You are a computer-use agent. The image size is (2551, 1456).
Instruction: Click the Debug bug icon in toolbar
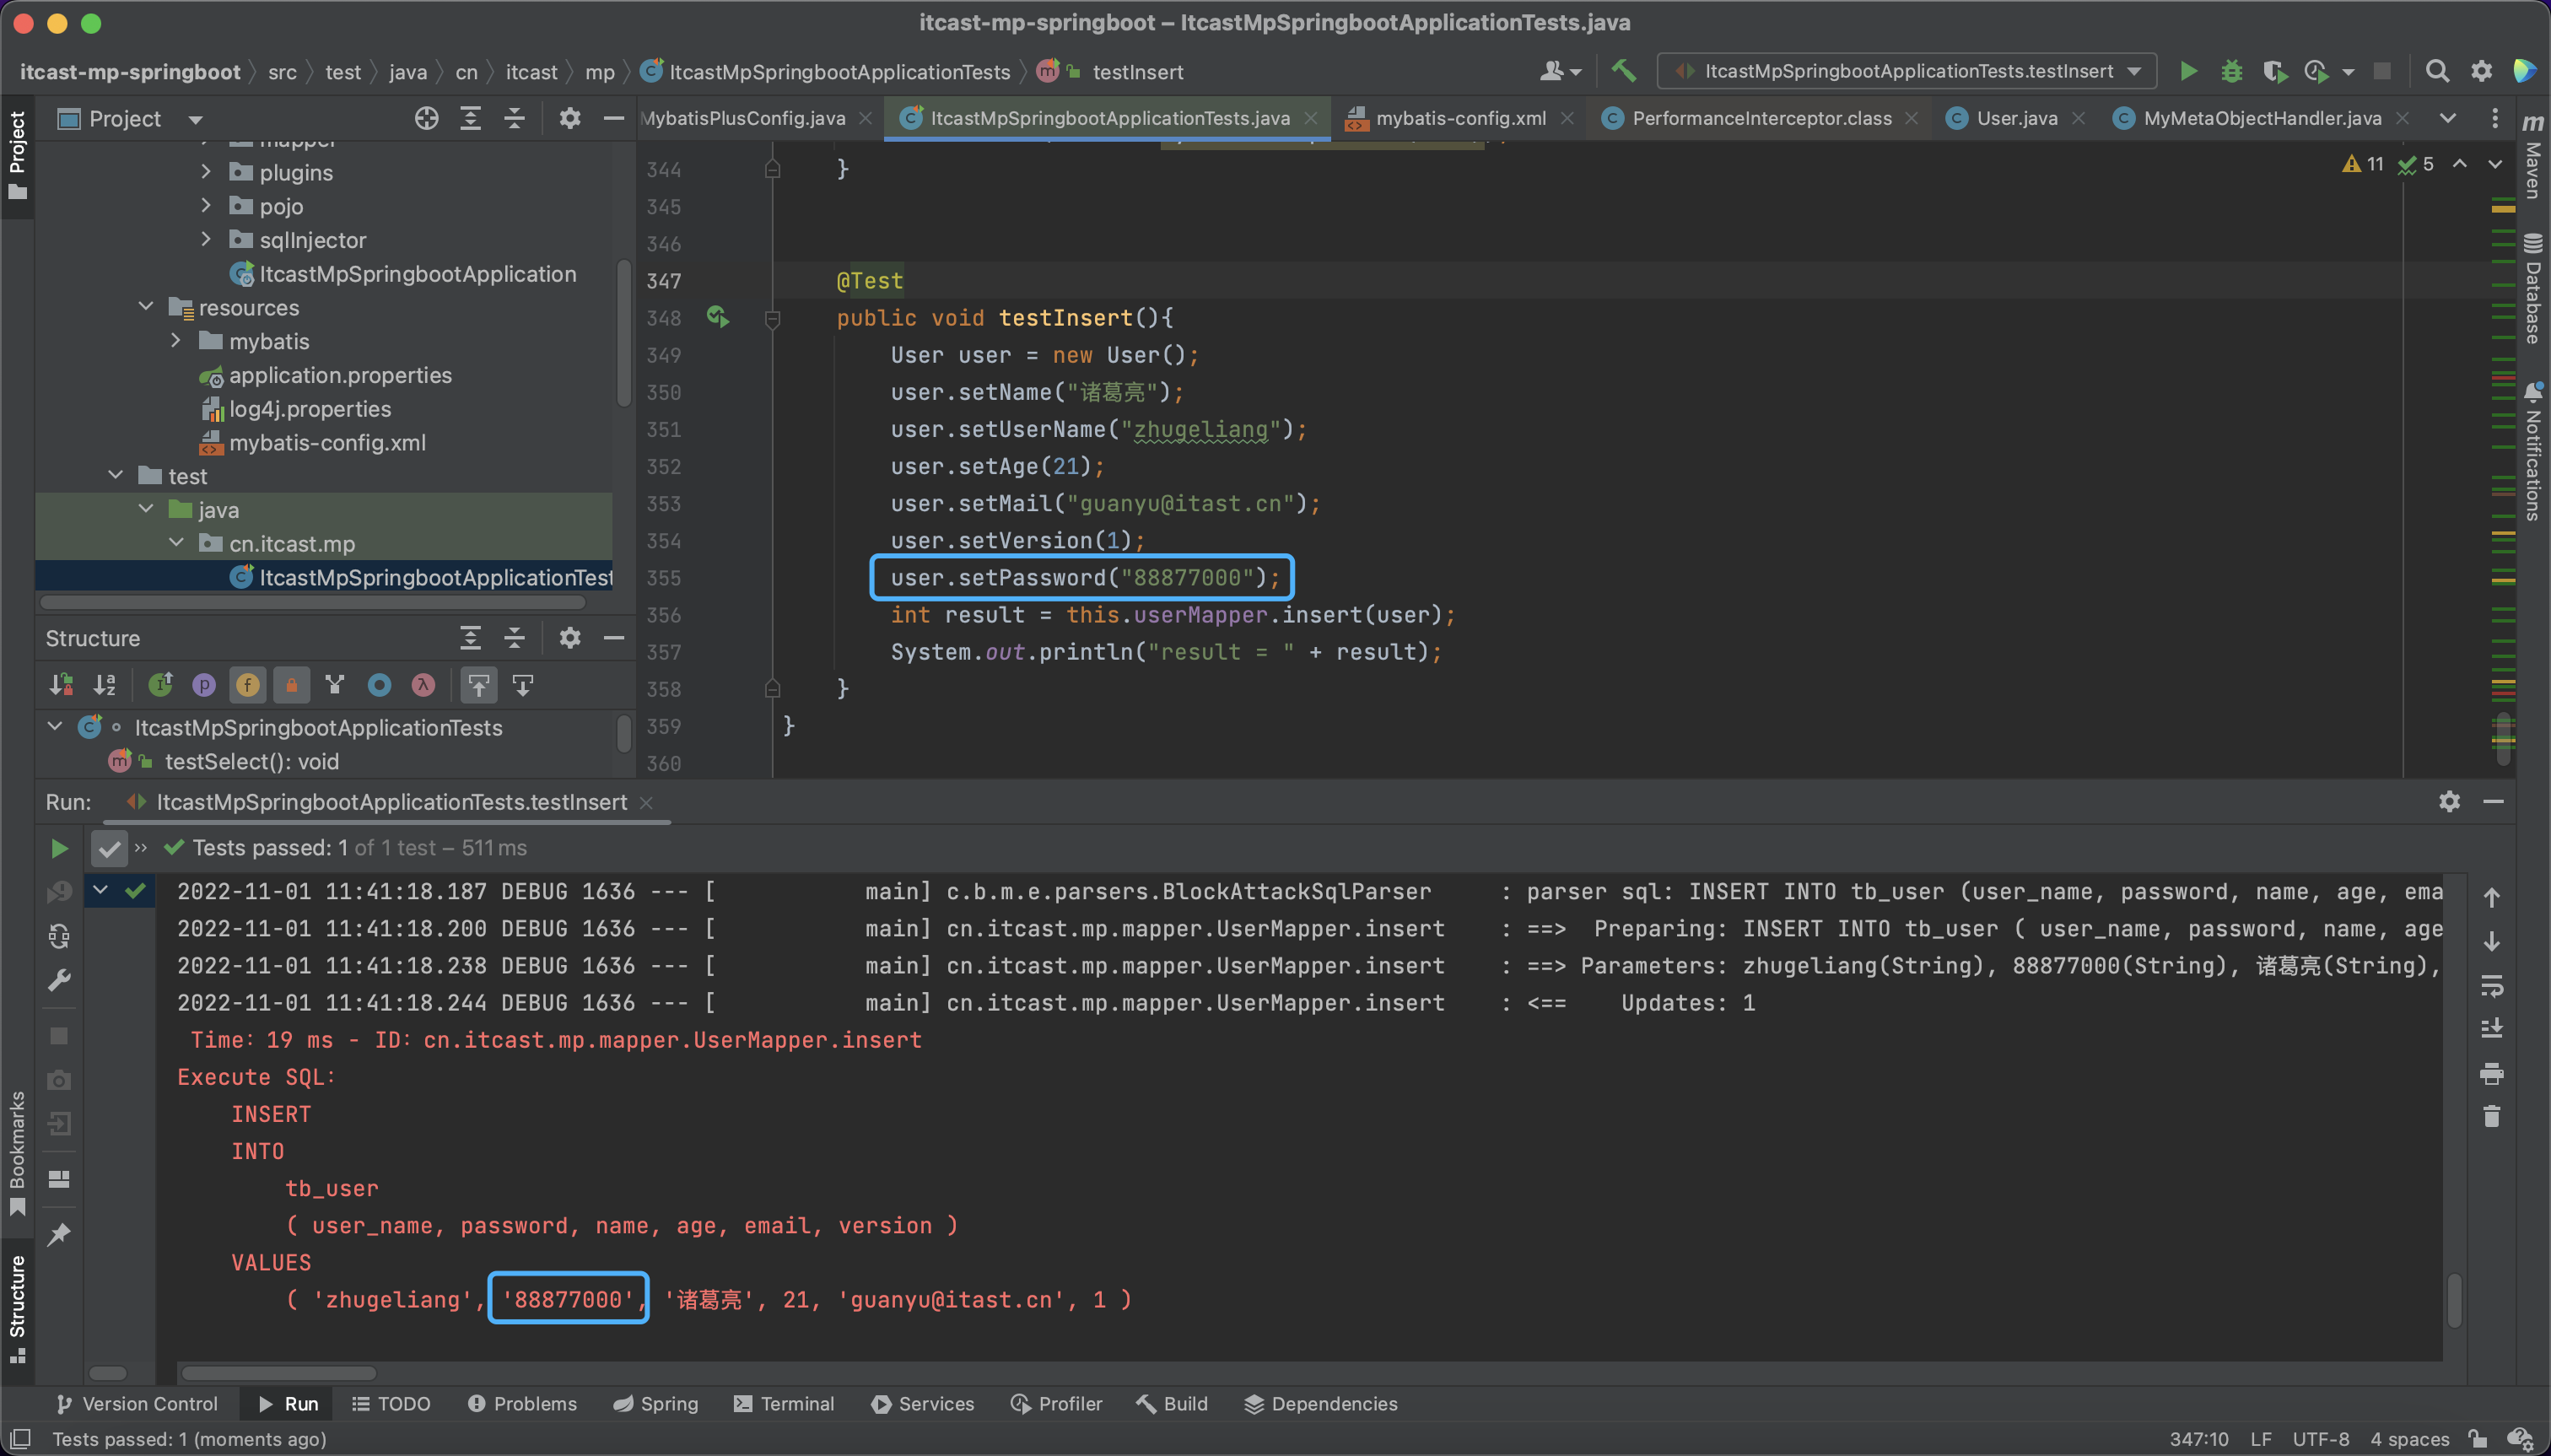(2231, 71)
